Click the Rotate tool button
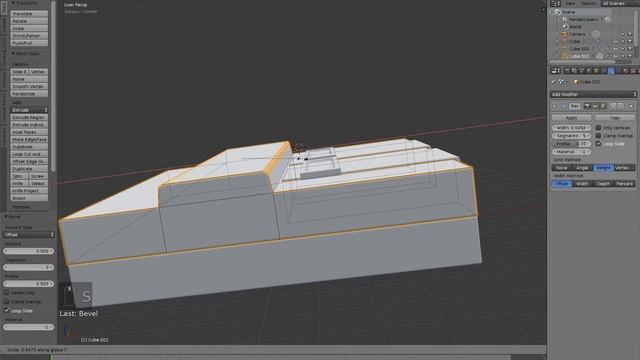The height and width of the screenshot is (360, 640). click(x=29, y=21)
